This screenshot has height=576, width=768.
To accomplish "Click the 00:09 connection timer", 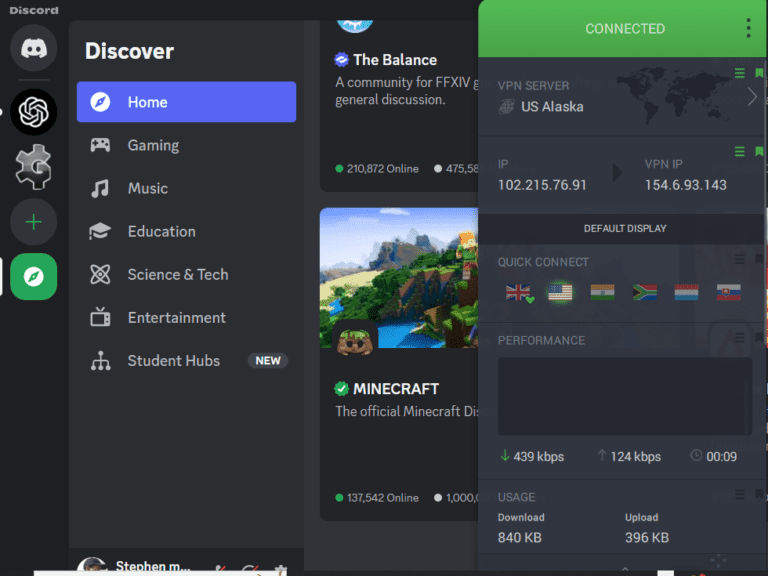I will [721, 456].
